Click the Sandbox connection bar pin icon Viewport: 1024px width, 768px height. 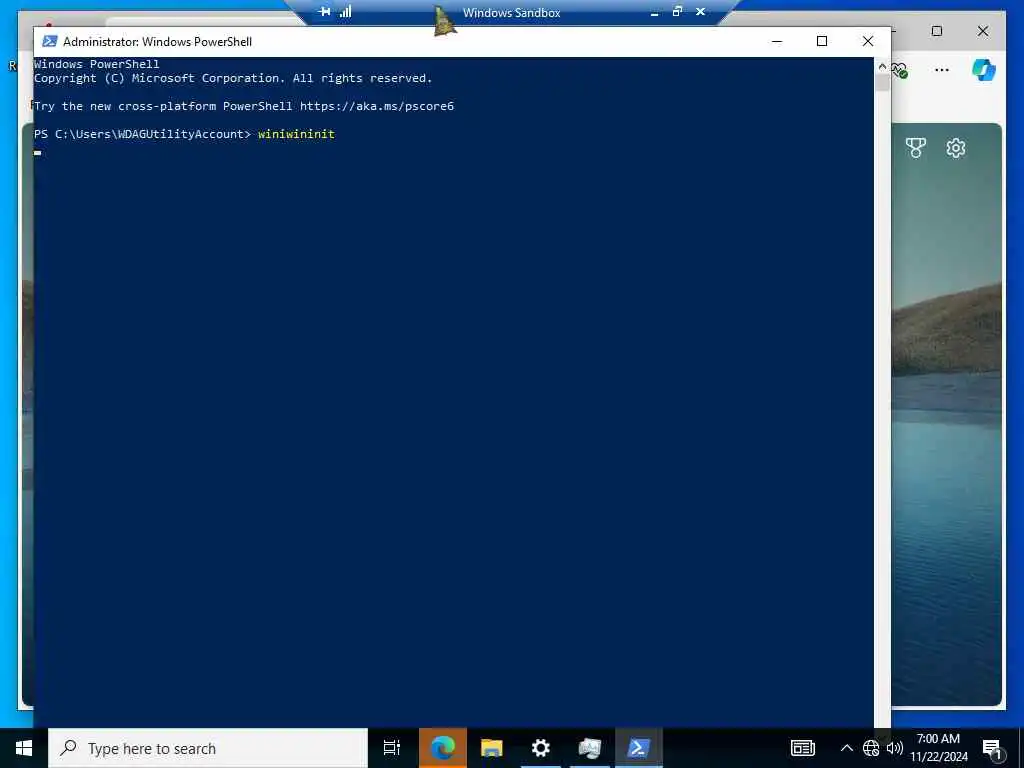tap(324, 12)
